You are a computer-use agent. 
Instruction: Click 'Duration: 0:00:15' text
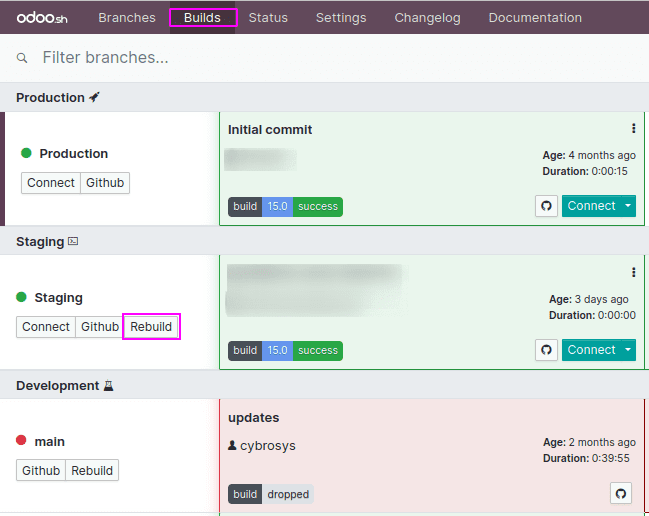585,171
